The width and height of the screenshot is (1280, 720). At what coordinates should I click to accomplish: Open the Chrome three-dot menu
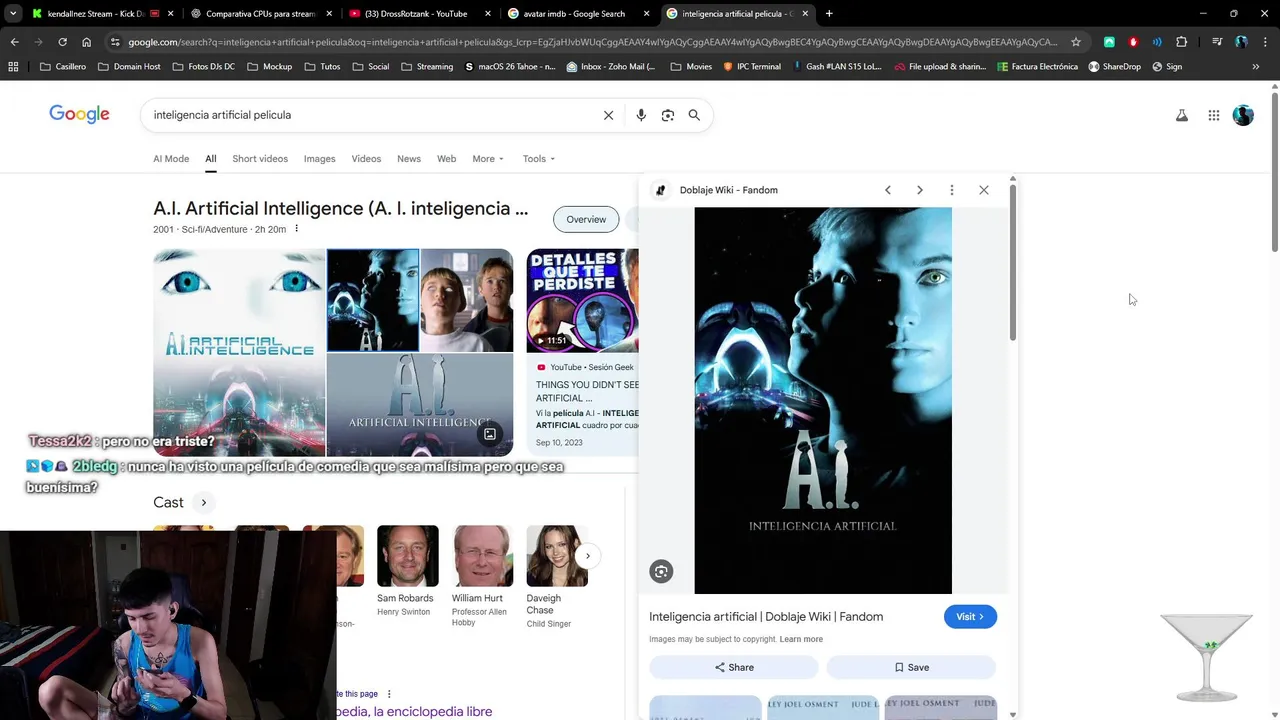(1265, 42)
